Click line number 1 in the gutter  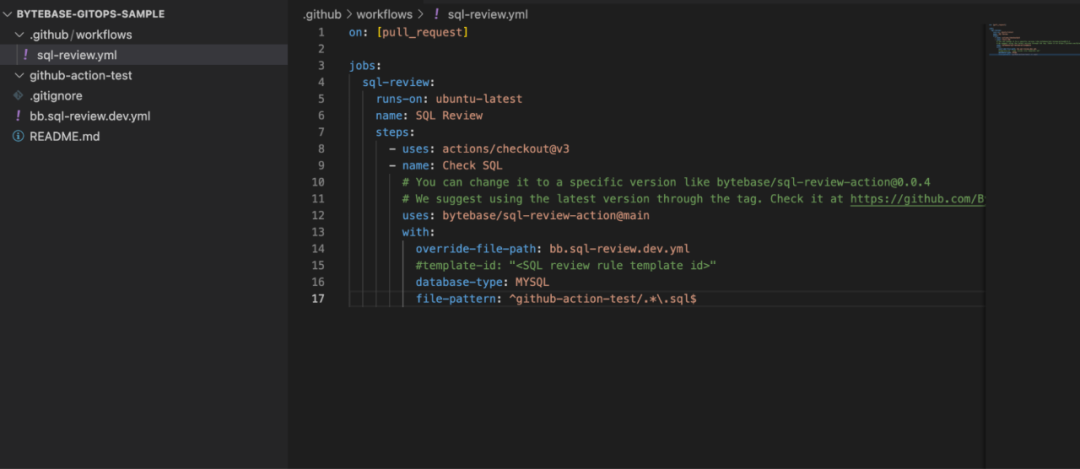(321, 32)
